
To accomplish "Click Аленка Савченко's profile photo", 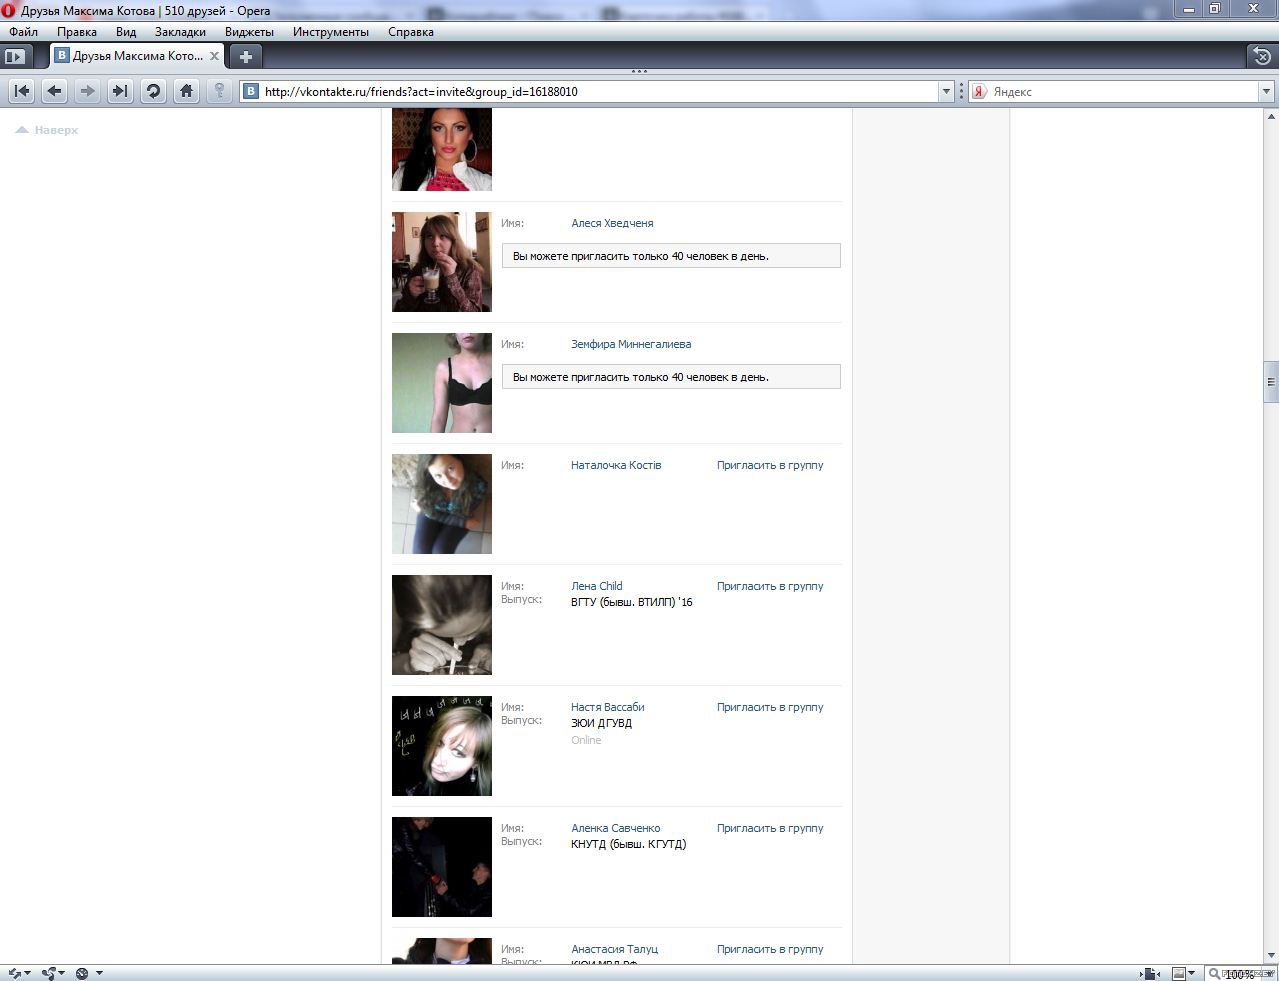I will pyautogui.click(x=442, y=867).
